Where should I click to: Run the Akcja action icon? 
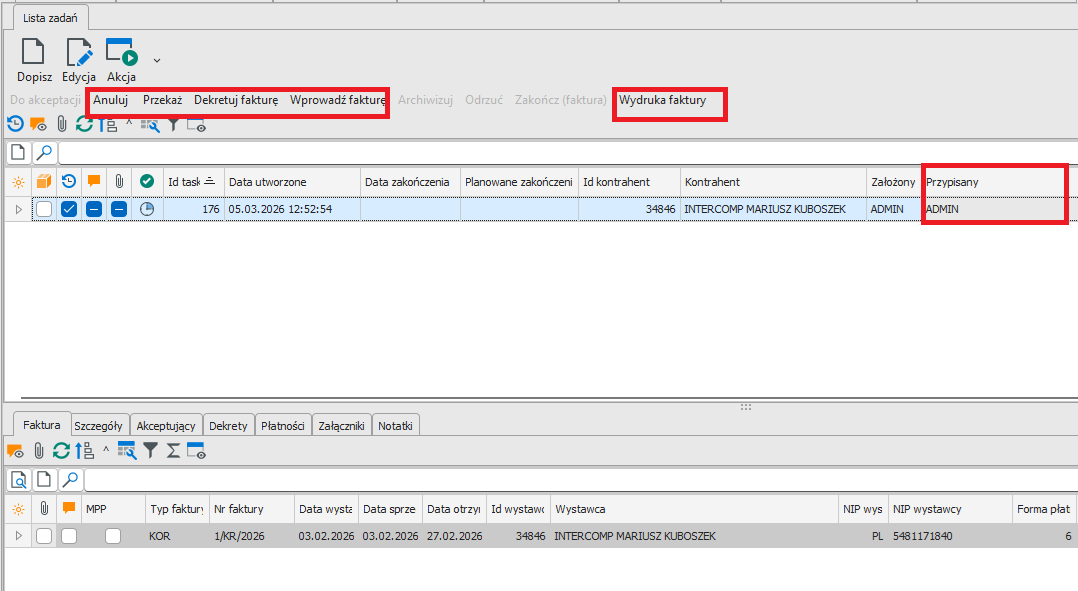[x=121, y=54]
